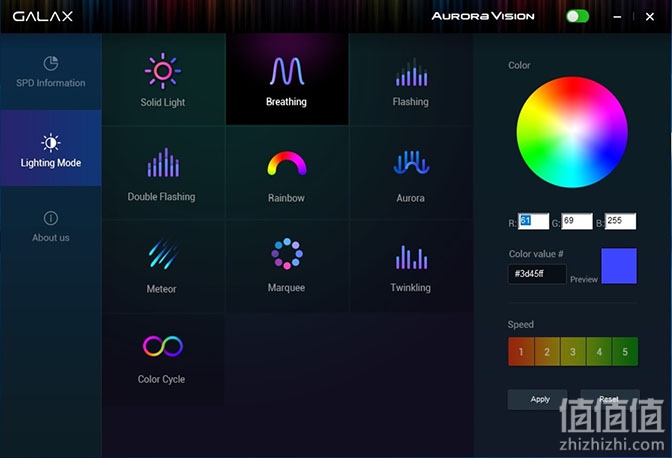
Task: Click the Reset button
Action: (609, 399)
